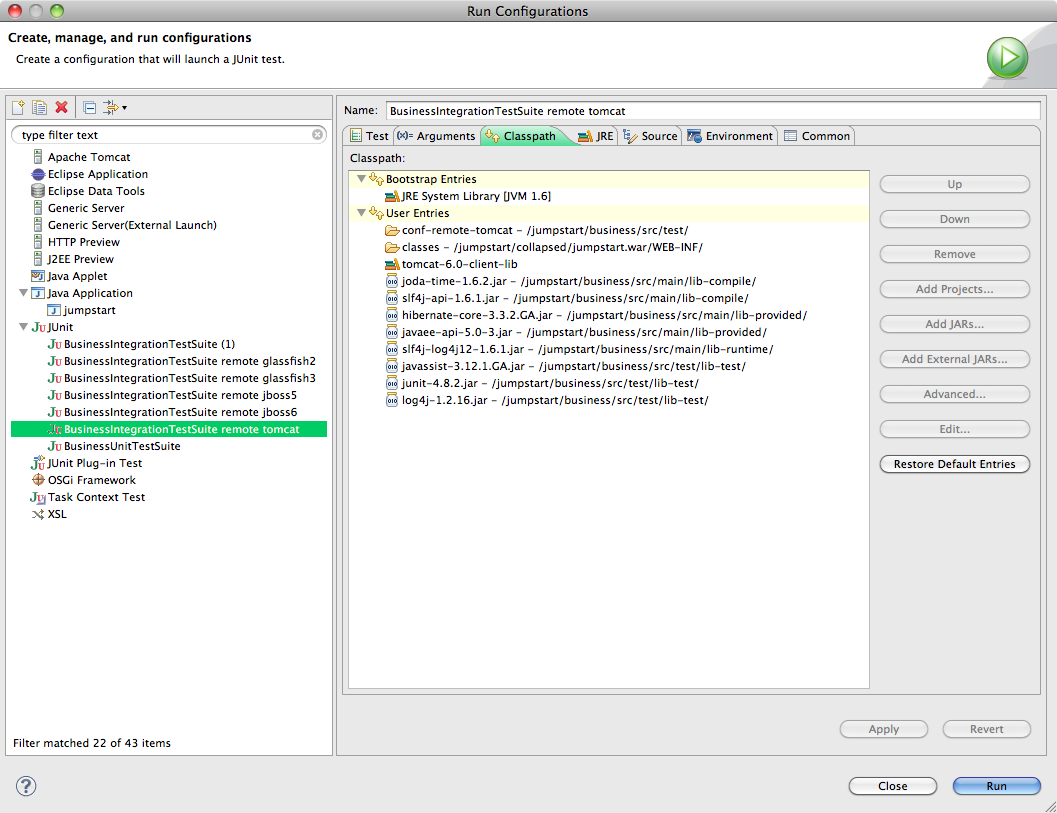Click the Collapse All toolbar icon
The image size is (1057, 813).
(89, 107)
